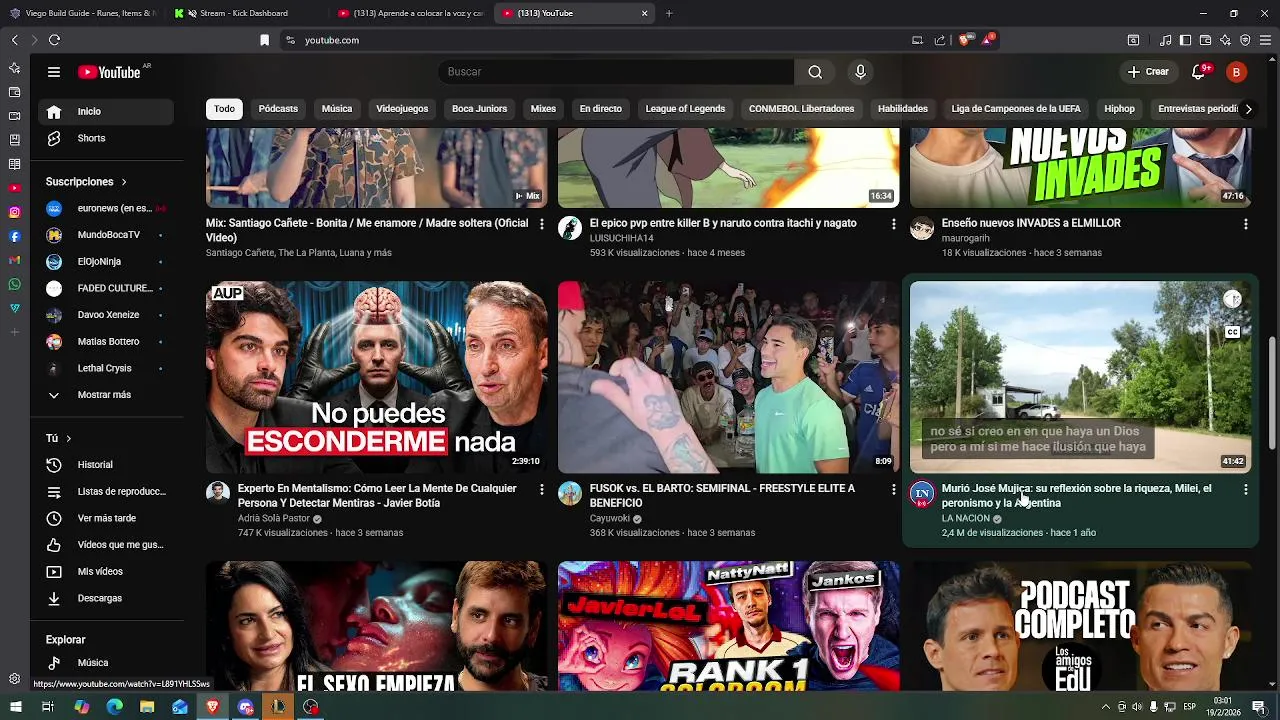Click the YouTube logo

(x=110, y=72)
